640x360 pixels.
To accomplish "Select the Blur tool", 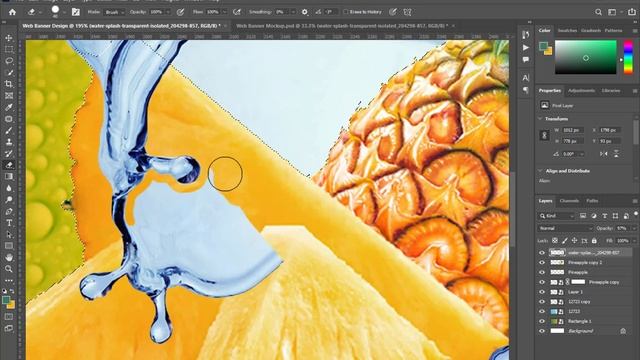I will [x=9, y=188].
